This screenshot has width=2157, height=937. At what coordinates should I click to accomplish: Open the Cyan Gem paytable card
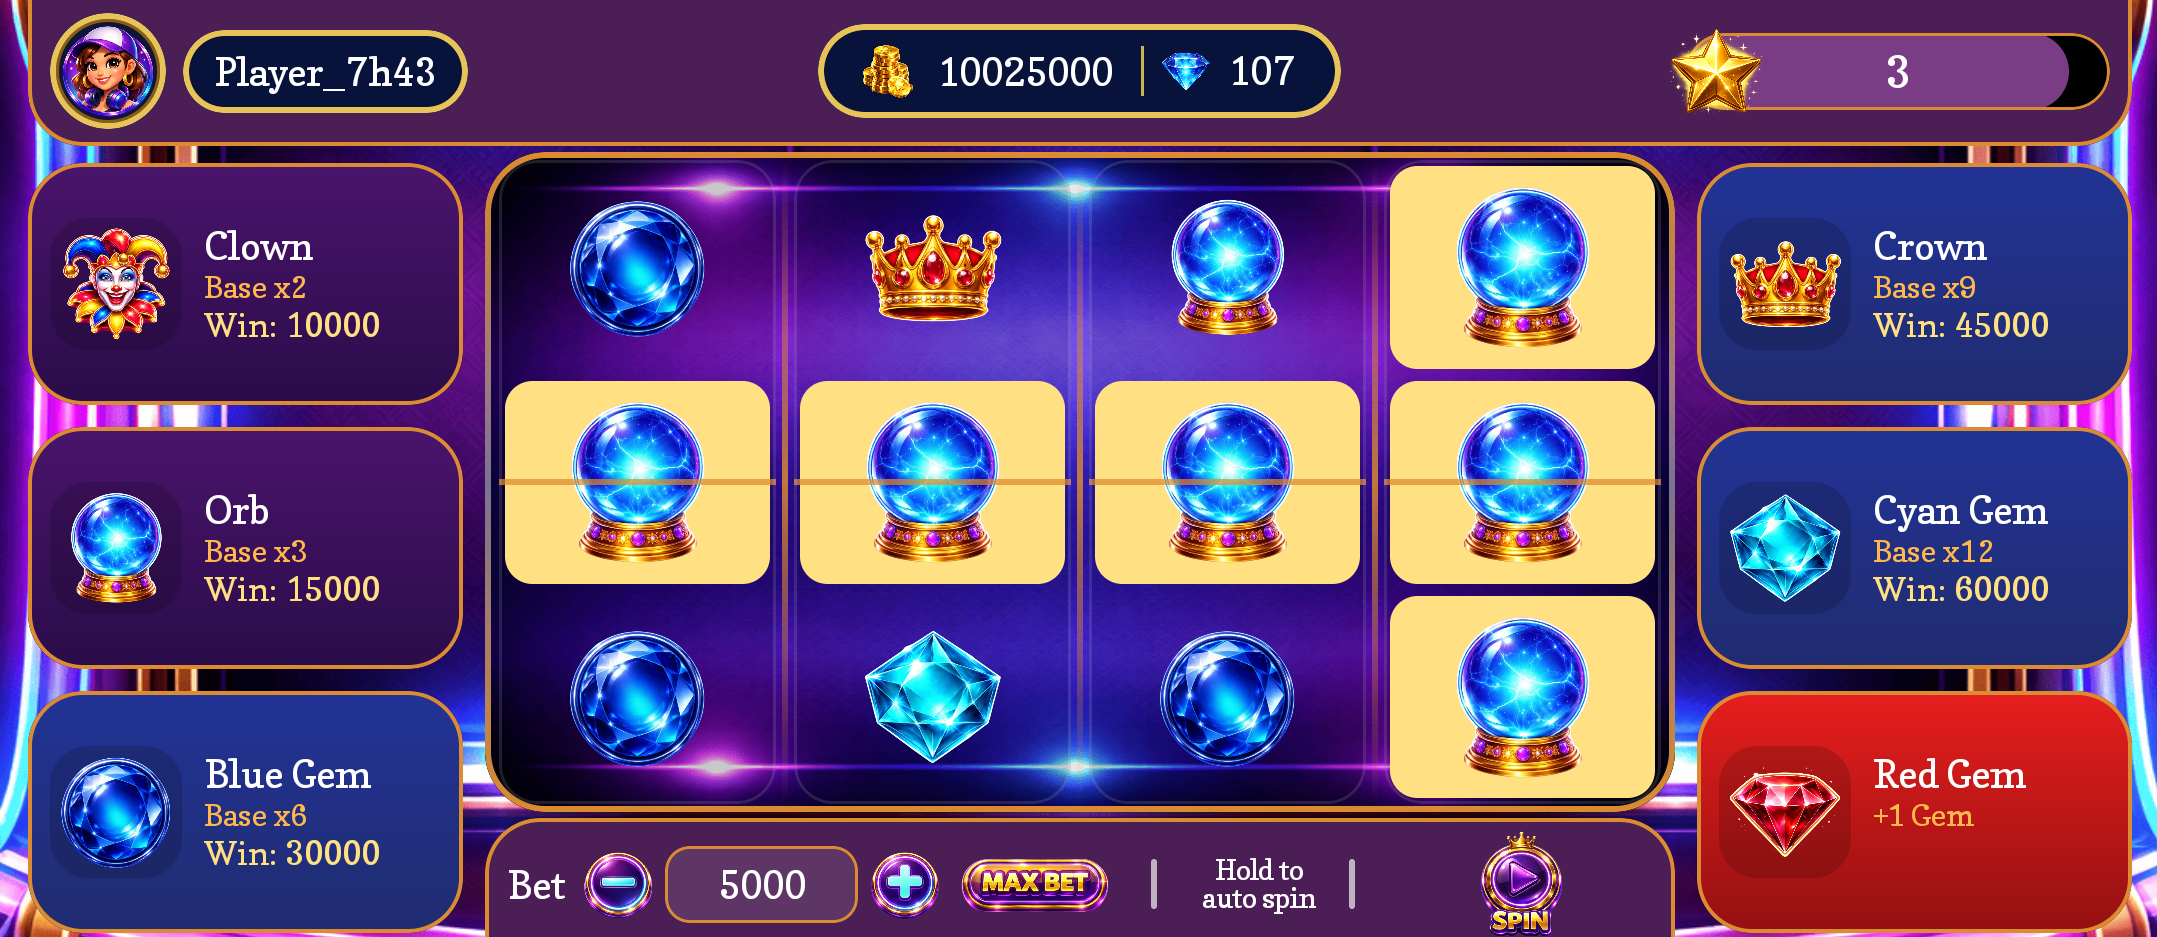click(1913, 548)
